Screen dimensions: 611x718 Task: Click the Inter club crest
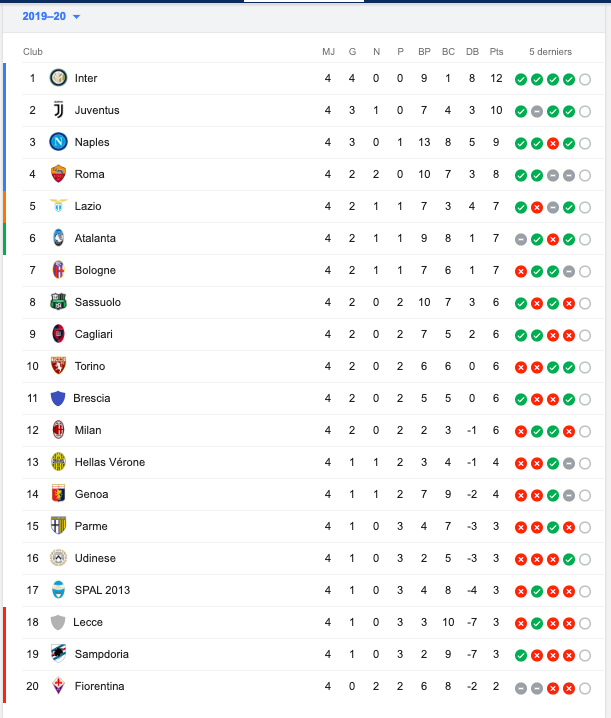point(58,78)
